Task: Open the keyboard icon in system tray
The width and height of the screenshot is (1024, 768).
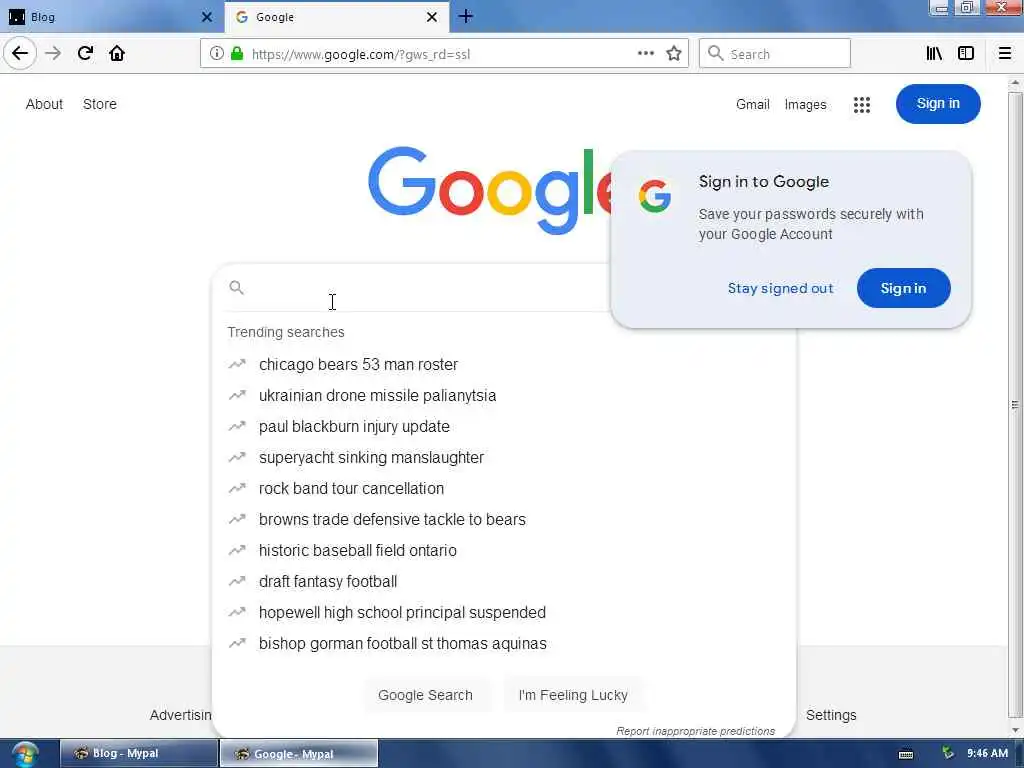Action: [906, 754]
